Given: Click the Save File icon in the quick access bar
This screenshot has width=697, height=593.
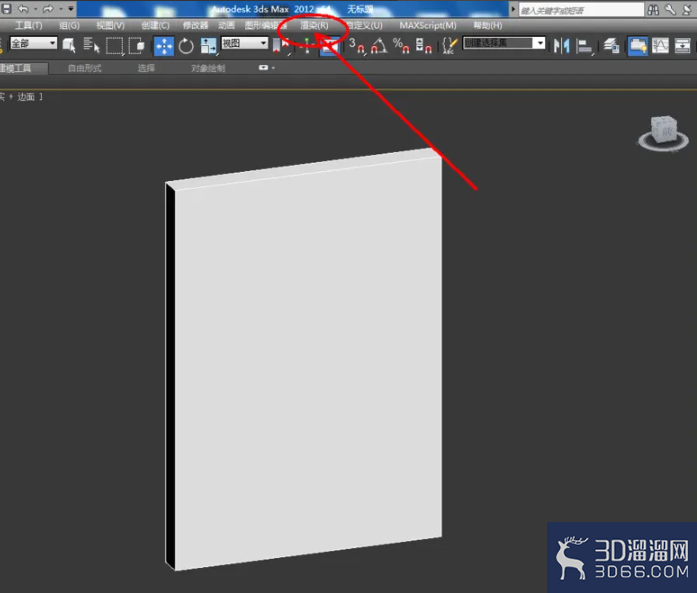Looking at the screenshot, I should tap(6, 8).
